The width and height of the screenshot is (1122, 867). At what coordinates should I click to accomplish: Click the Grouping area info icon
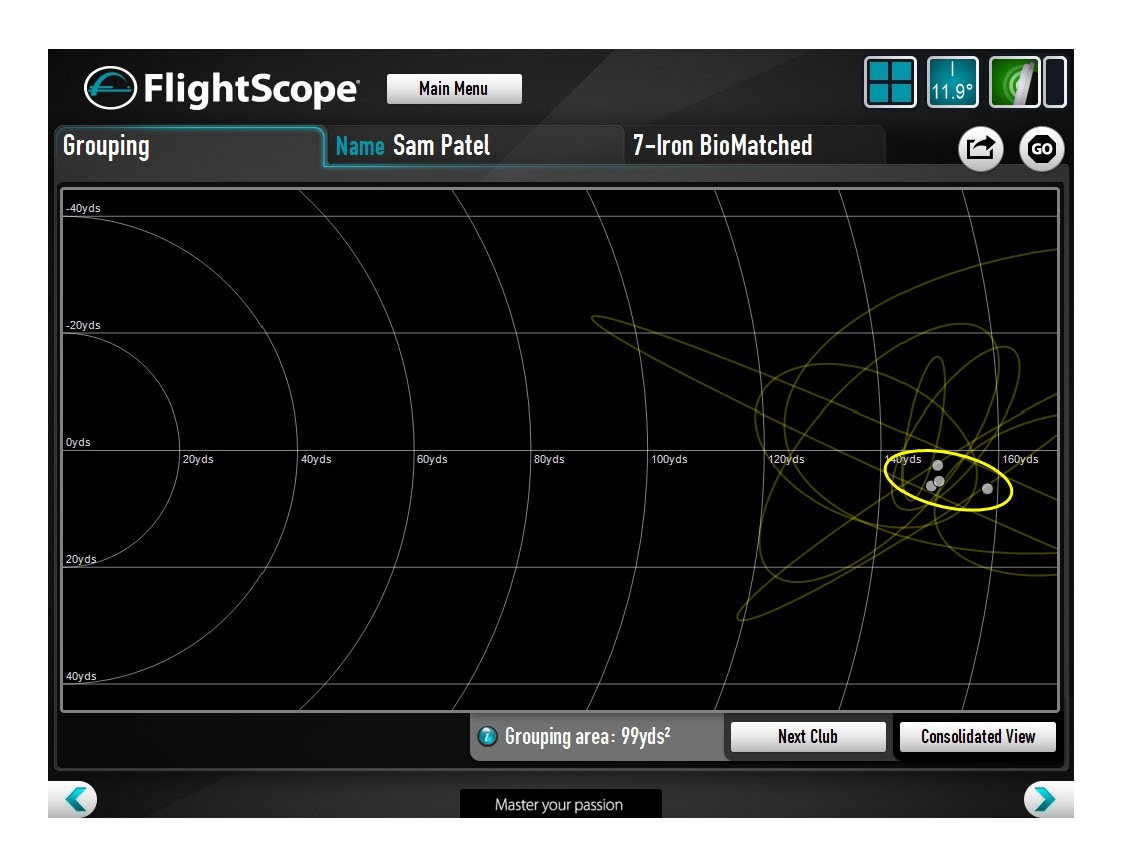[488, 737]
